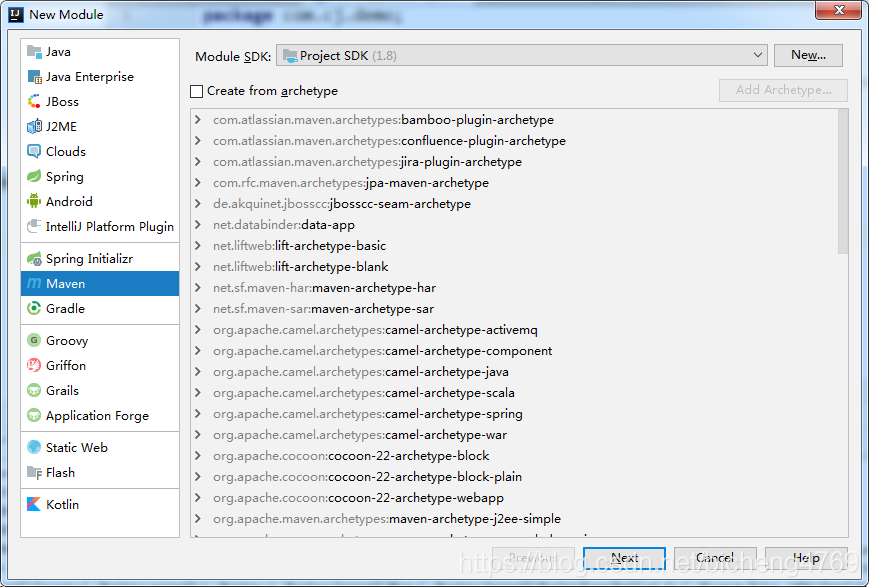Click the Maven m icon
Viewport: 869px width, 587px height.
(34, 284)
